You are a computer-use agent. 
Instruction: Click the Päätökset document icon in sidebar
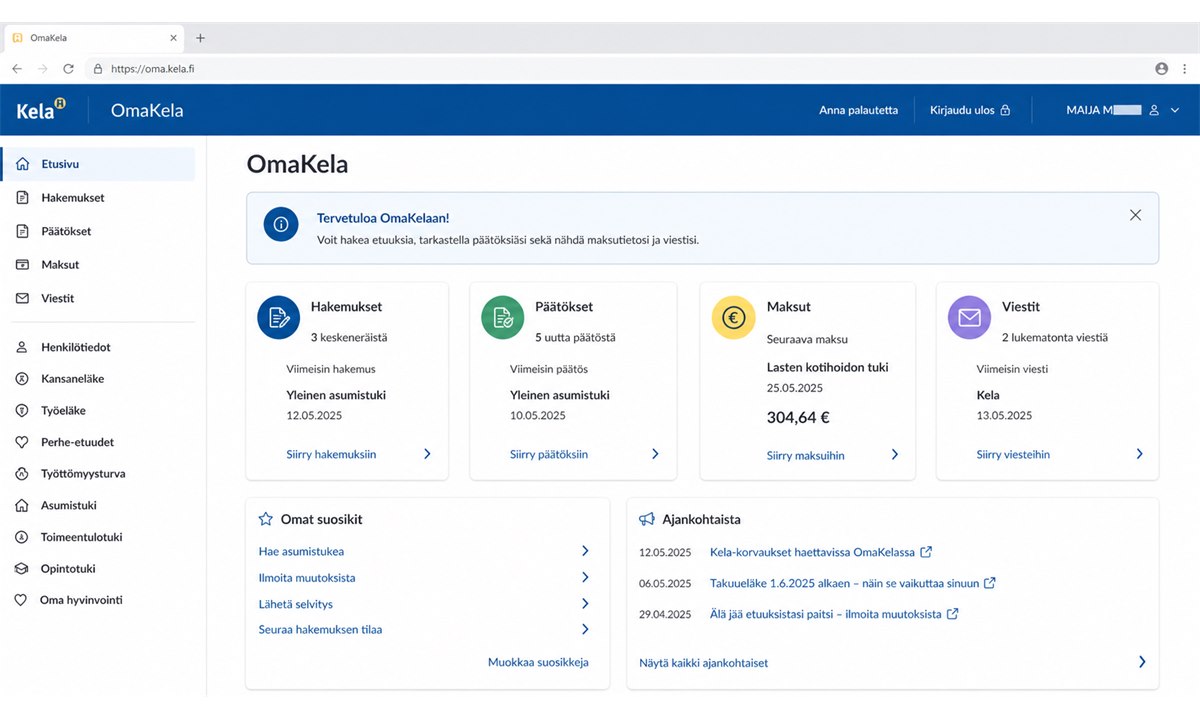pos(22,231)
